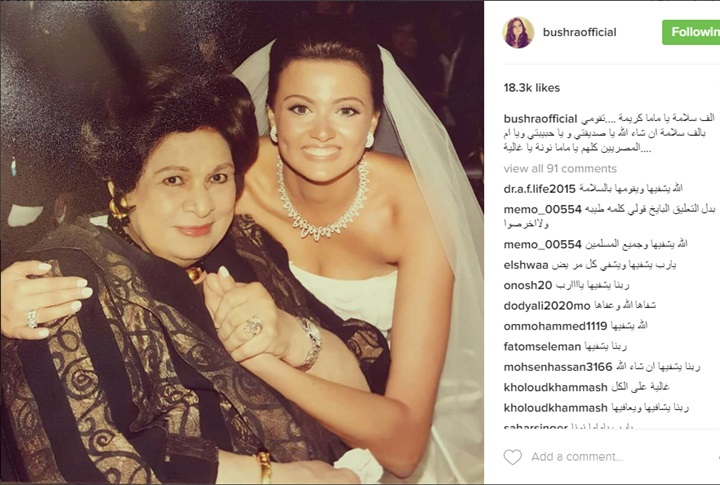Click the wedding photo post image
The height and width of the screenshot is (485, 720).
pos(242,242)
